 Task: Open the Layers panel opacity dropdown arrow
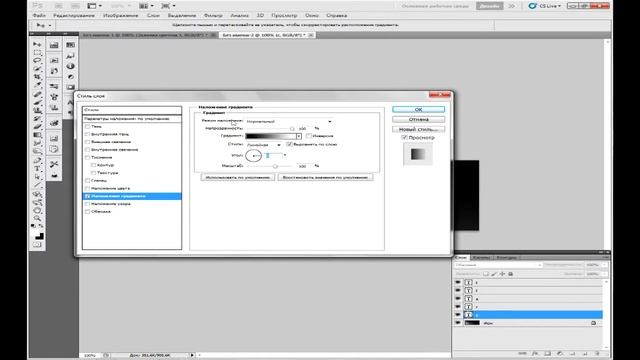click(x=604, y=265)
